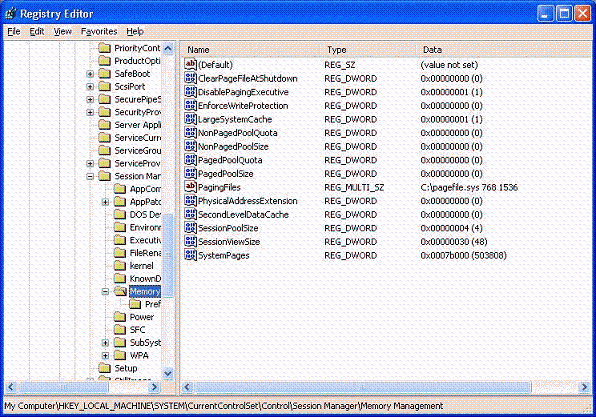Screen dimensions: 596x417
Task: Expand the AppPatches key
Action: tap(105, 202)
